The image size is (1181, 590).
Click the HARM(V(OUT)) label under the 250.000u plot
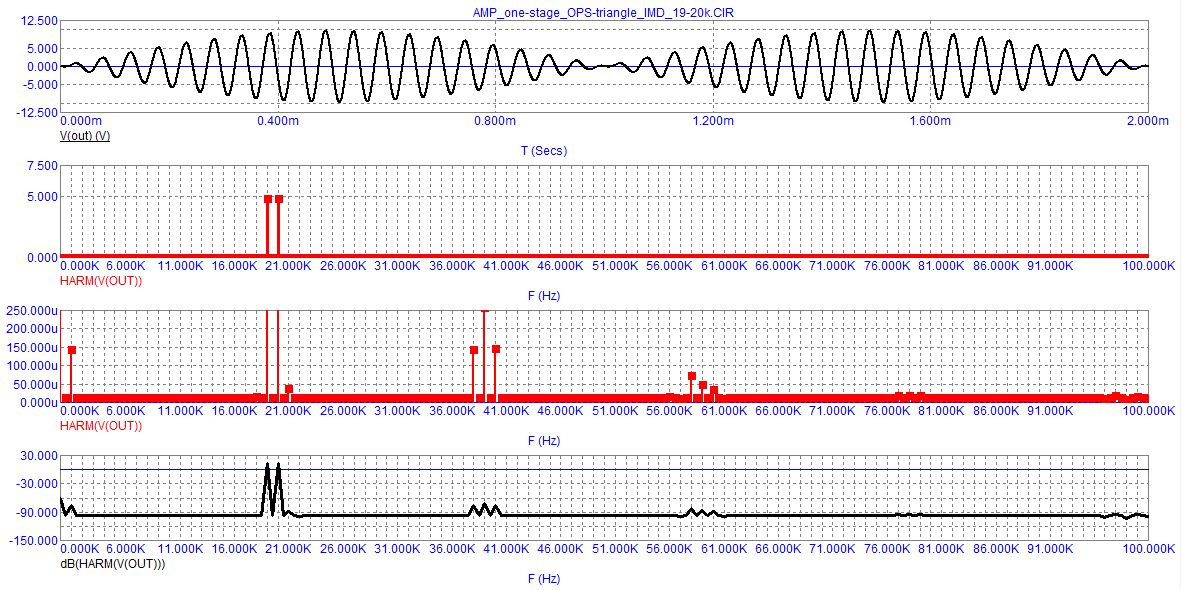tap(100, 426)
